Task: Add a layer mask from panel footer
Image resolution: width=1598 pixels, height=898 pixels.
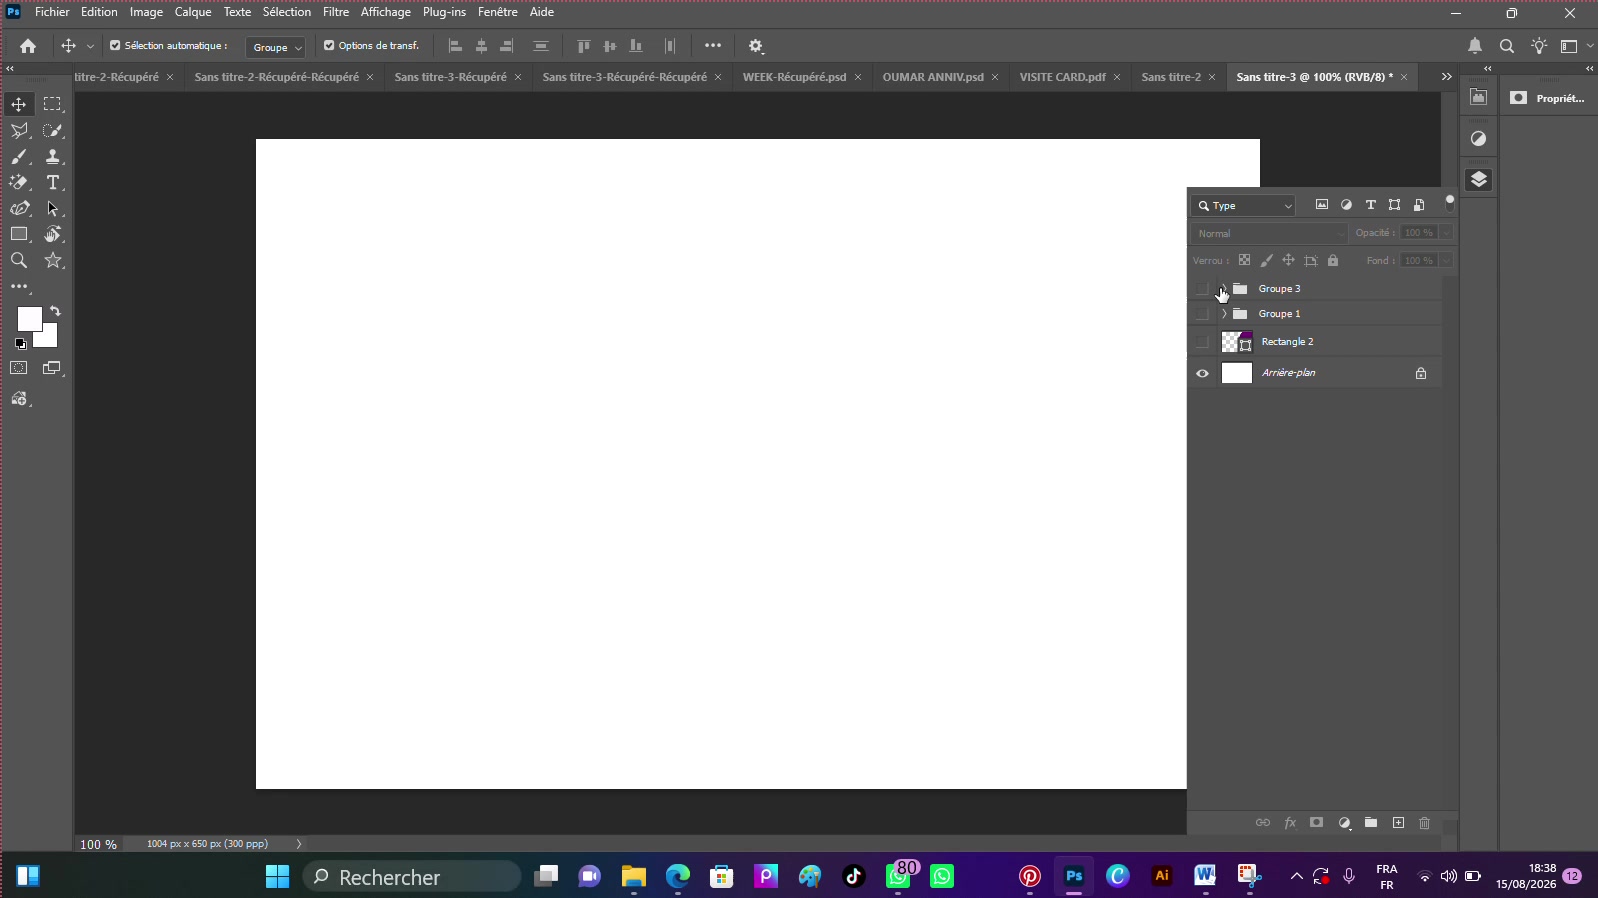Action: point(1317,823)
